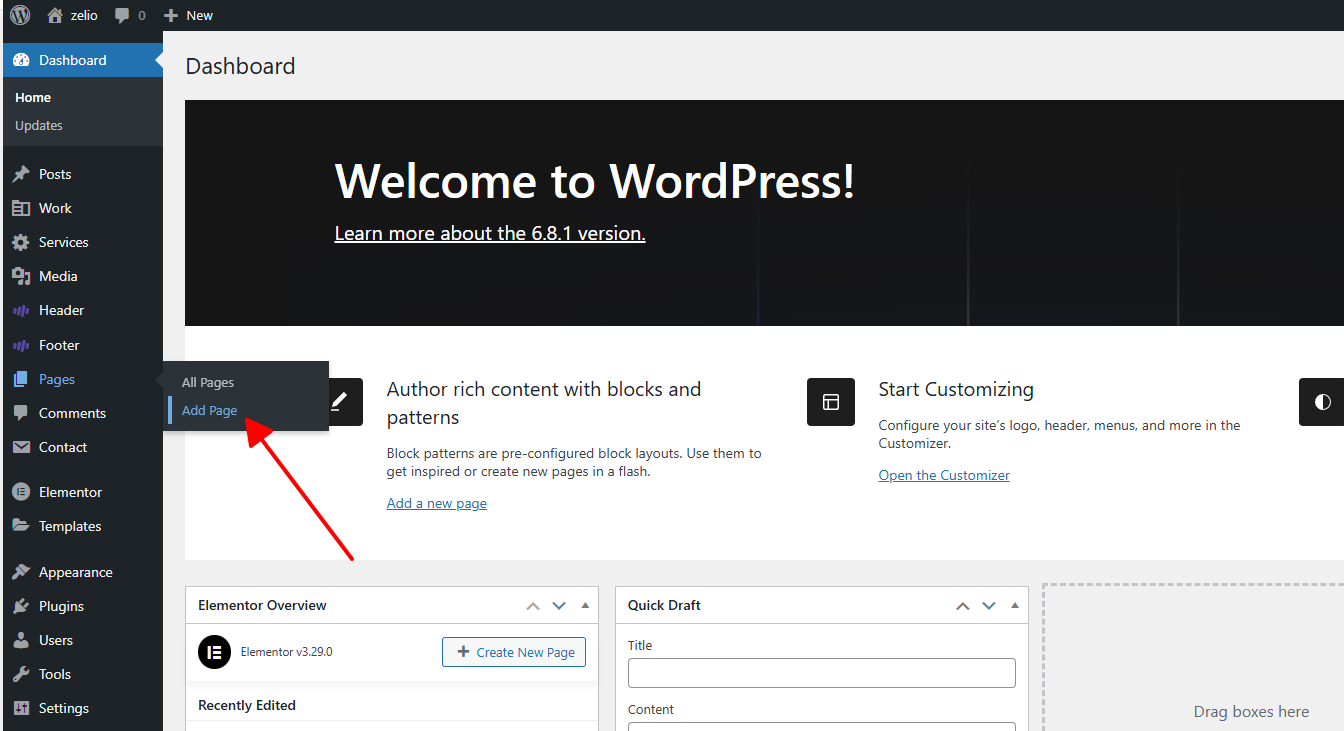The height and width of the screenshot is (731, 1344).
Task: Click the Settings sliders icon
Action: [21, 708]
